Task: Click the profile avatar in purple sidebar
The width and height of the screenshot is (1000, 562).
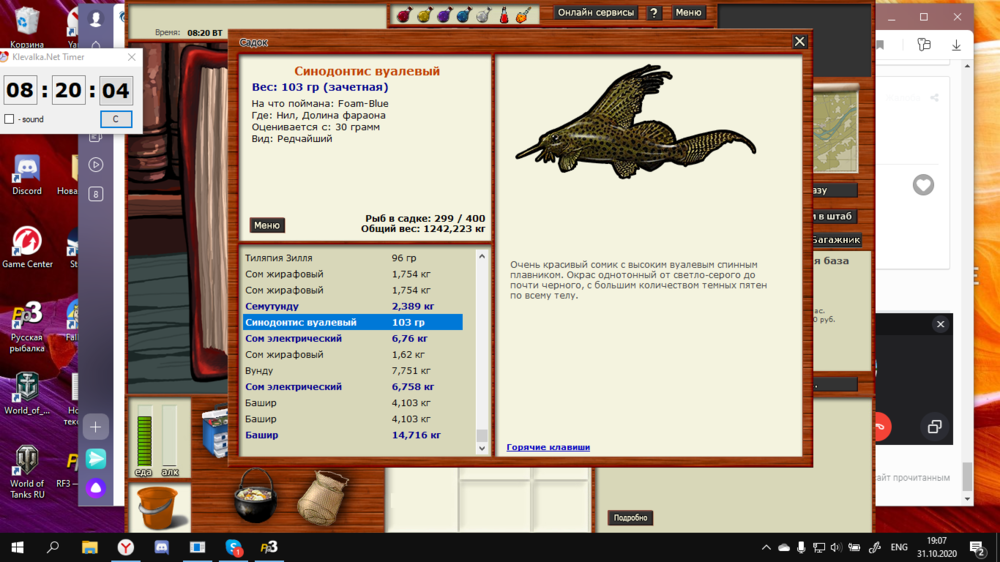Action: click(x=96, y=19)
